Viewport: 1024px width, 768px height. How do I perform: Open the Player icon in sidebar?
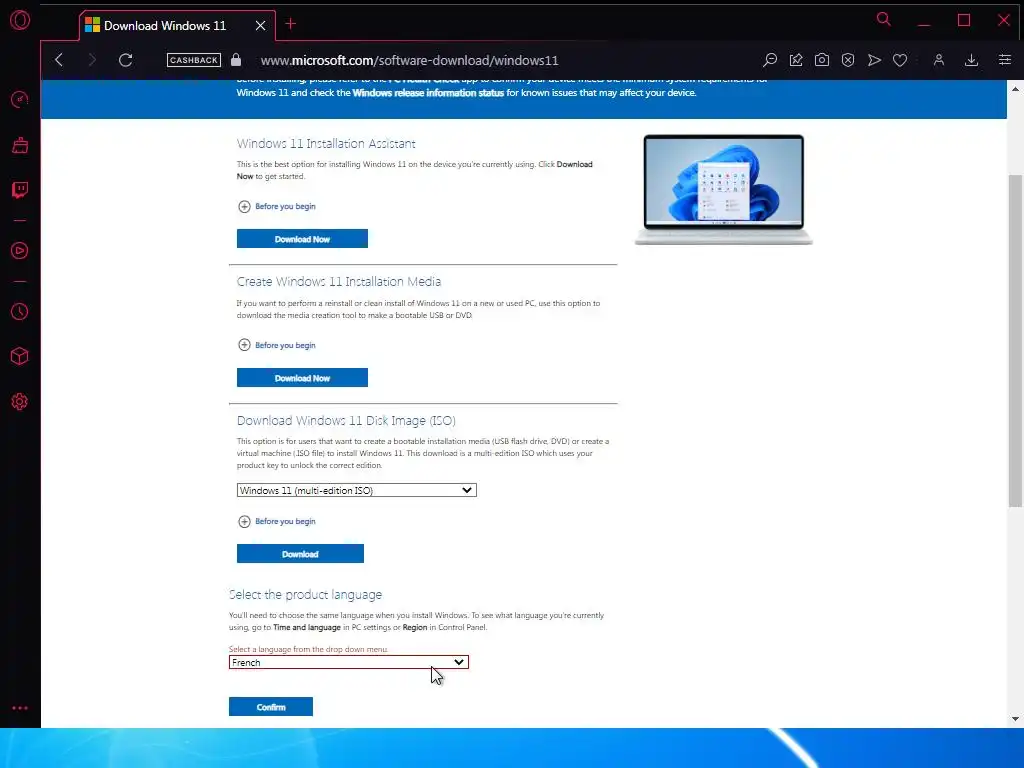click(20, 251)
